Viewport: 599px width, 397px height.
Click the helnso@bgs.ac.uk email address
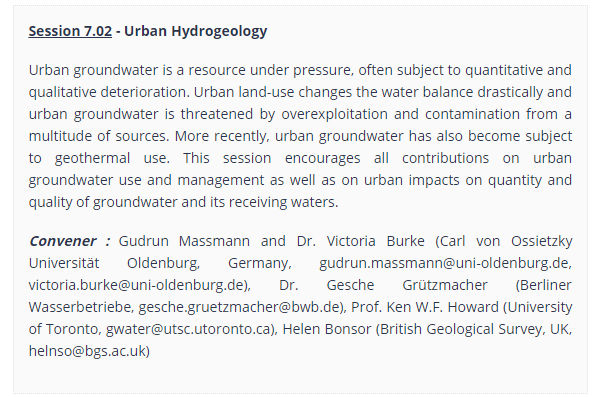pyautogui.click(x=87, y=351)
